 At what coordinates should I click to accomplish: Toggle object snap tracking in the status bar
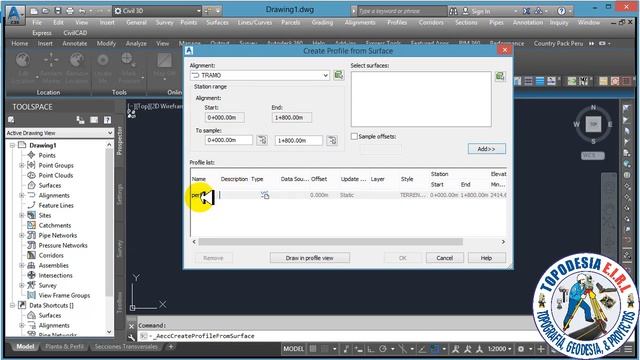click(422, 349)
